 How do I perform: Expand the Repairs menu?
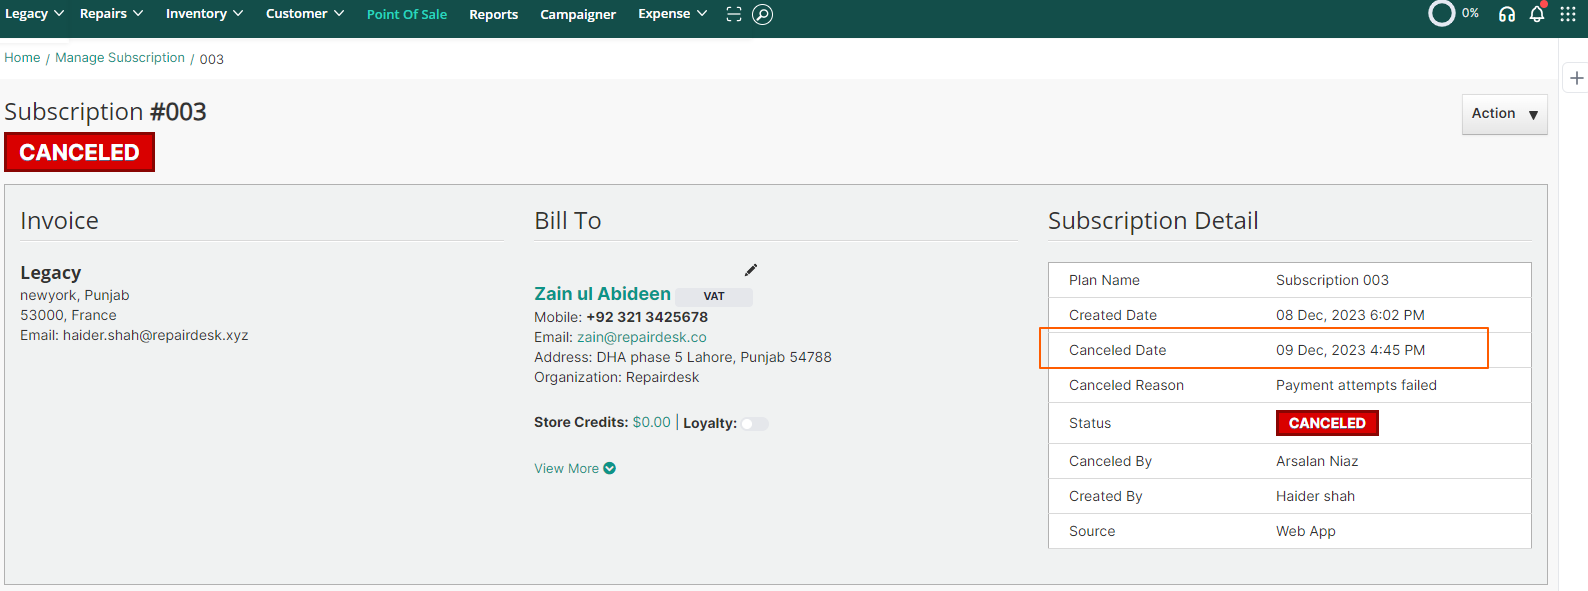click(x=111, y=14)
